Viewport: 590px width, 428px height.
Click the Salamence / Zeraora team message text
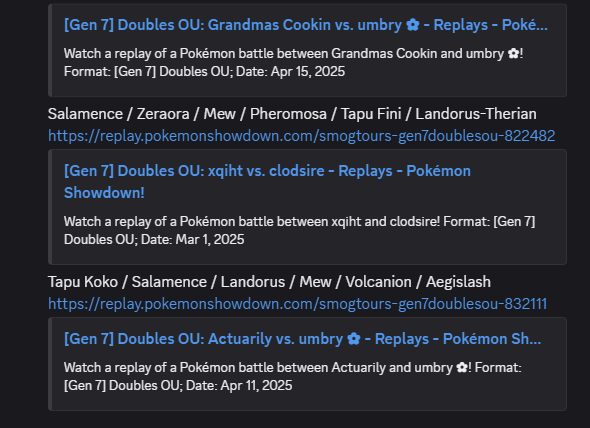[x=292, y=114]
